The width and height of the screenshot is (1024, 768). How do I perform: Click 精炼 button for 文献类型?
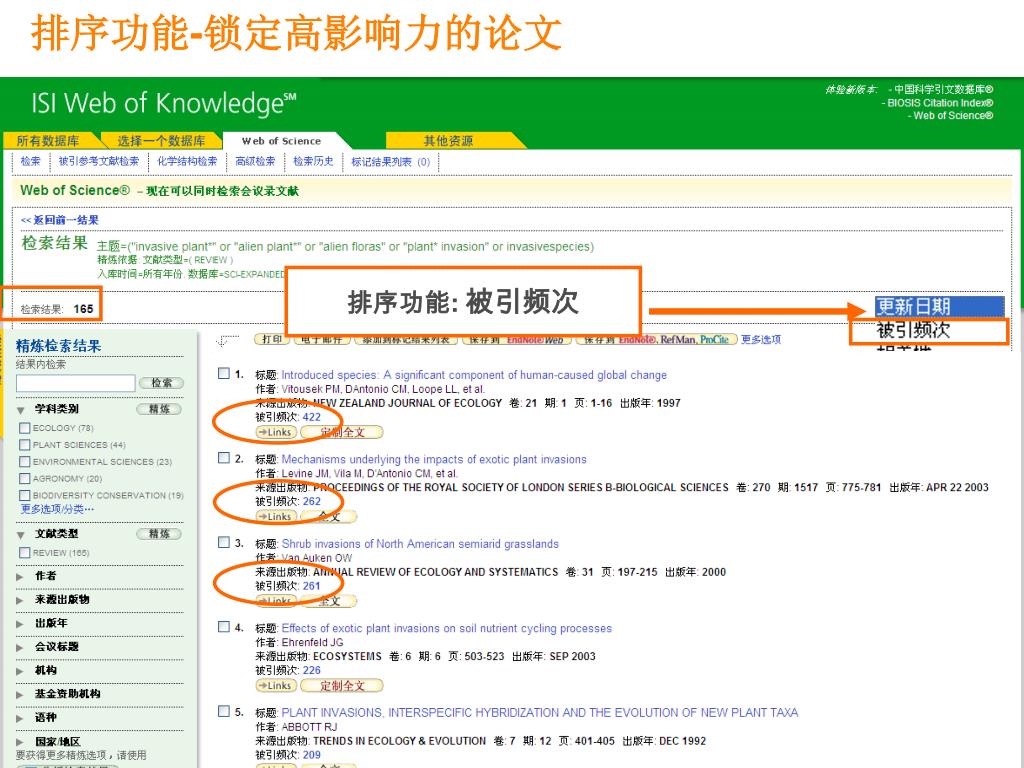(159, 534)
